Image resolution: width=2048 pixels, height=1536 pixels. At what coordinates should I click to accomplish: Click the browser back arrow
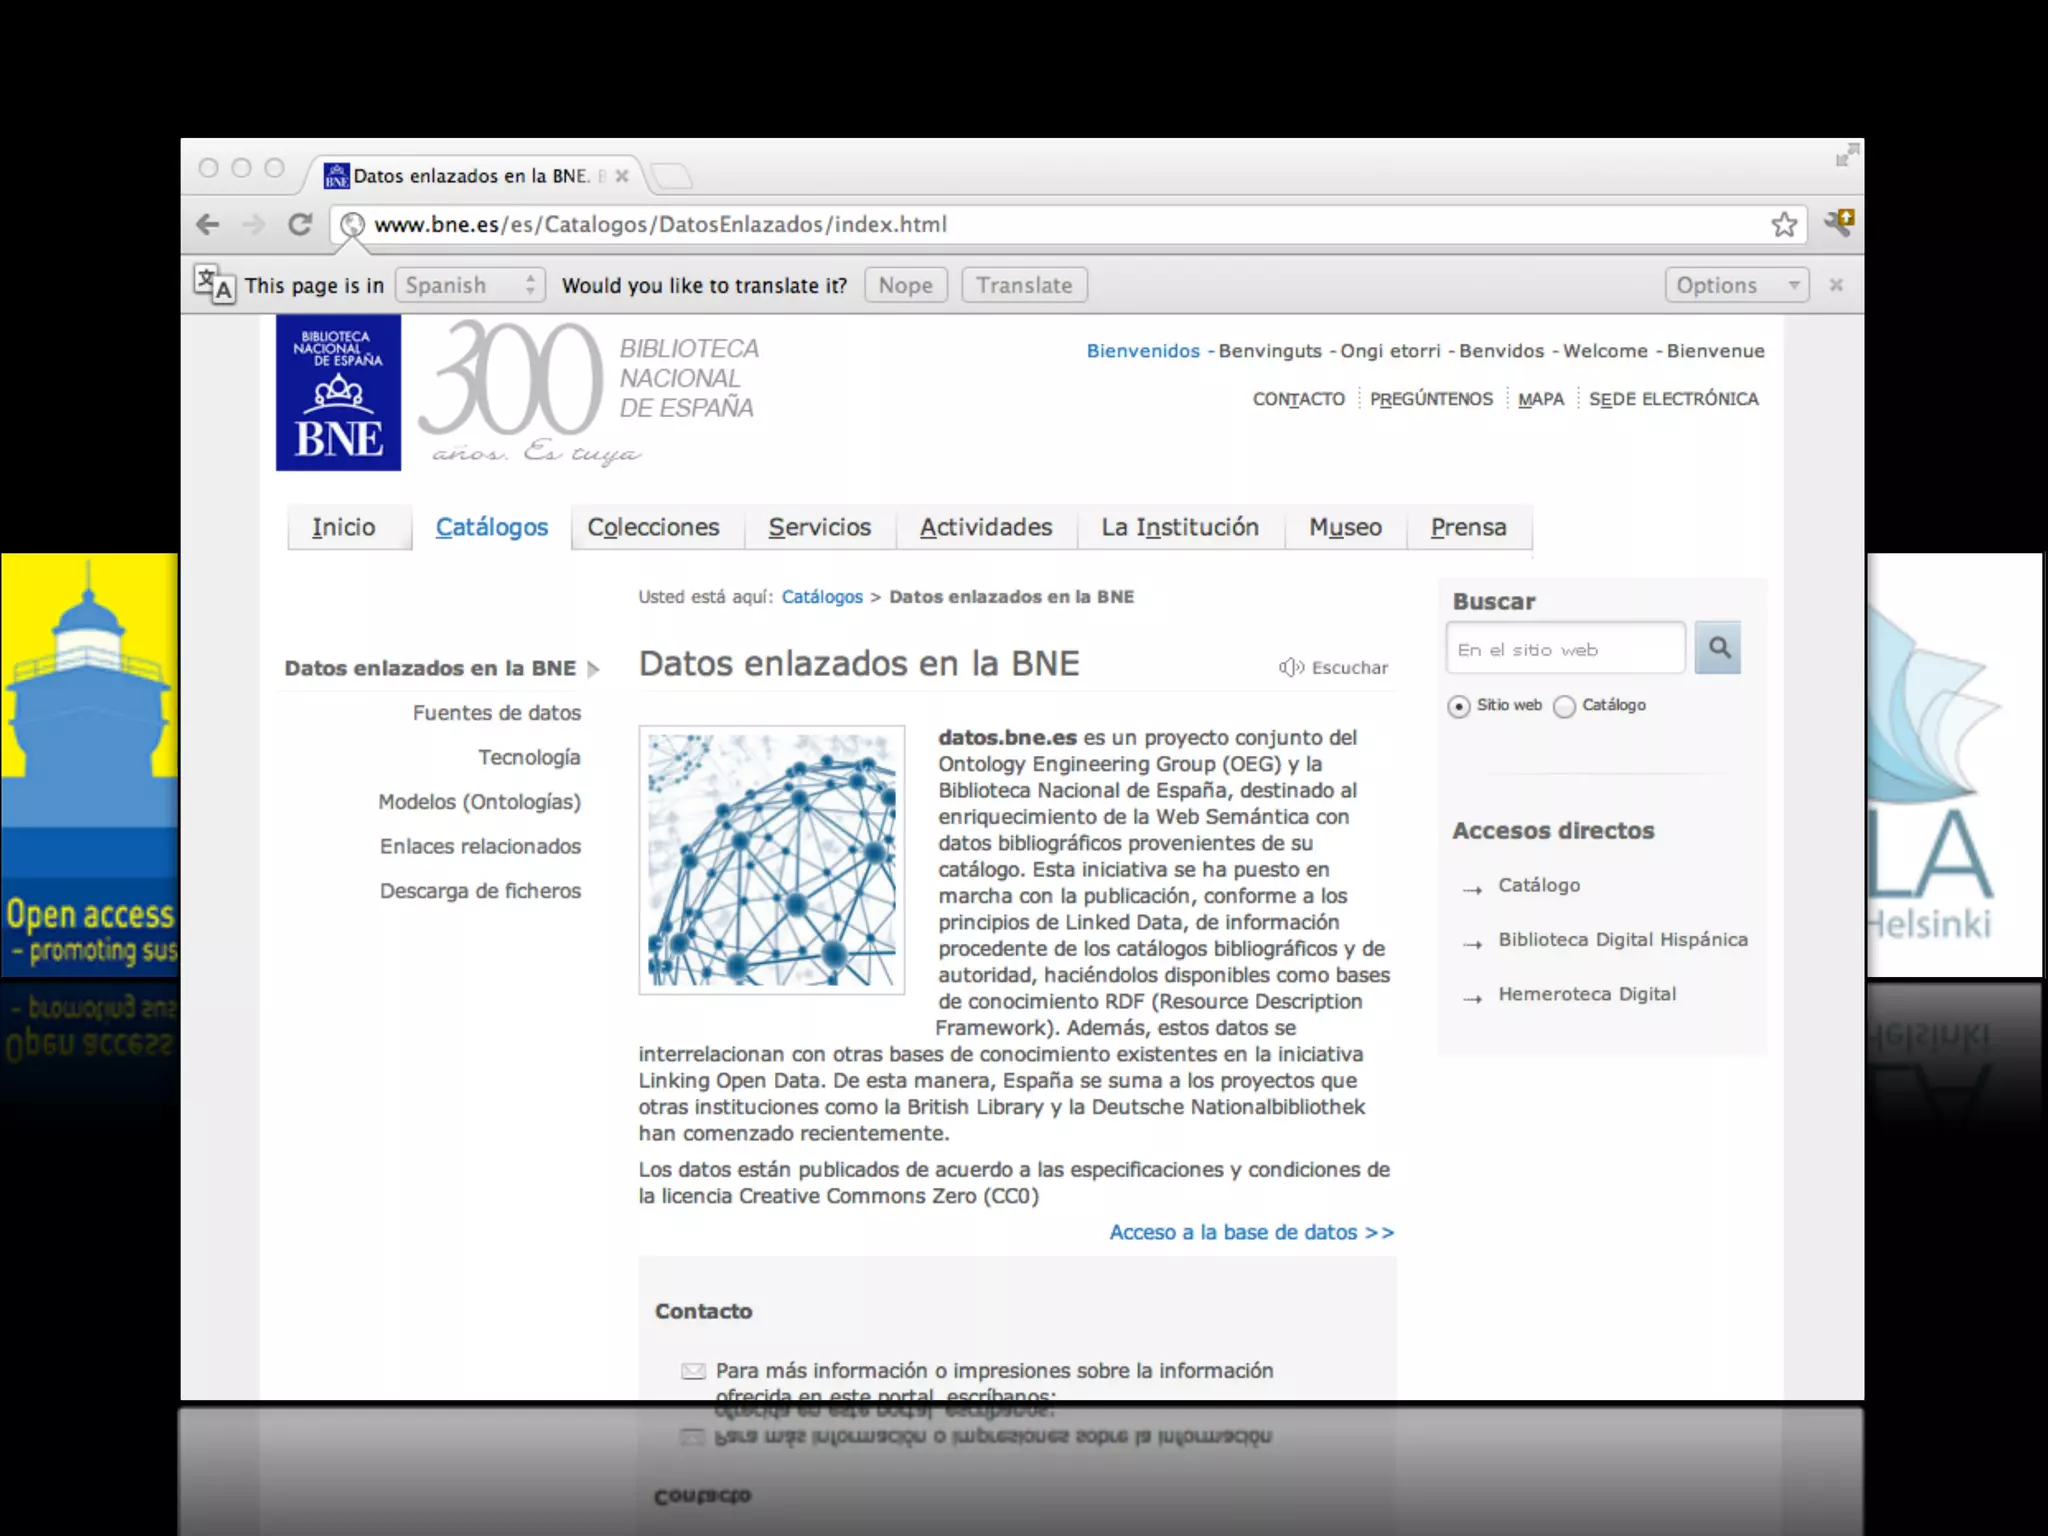208,225
